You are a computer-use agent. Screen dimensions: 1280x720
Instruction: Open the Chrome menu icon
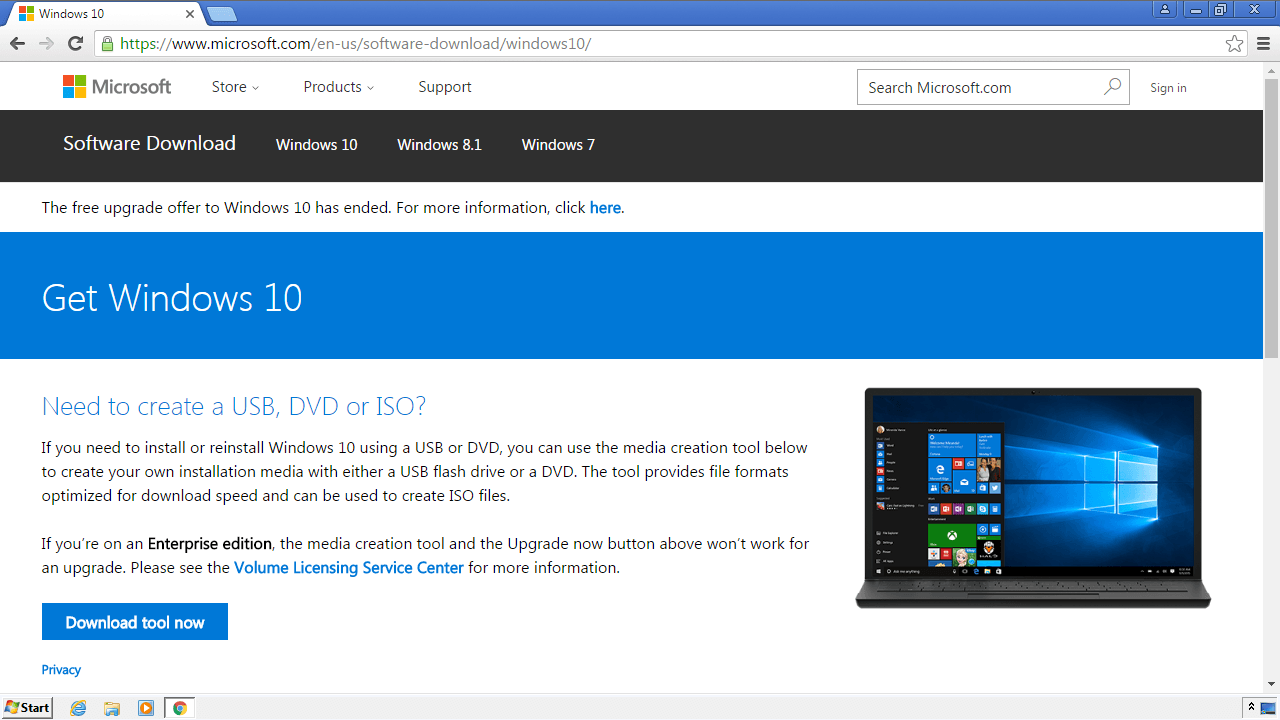[x=1264, y=44]
